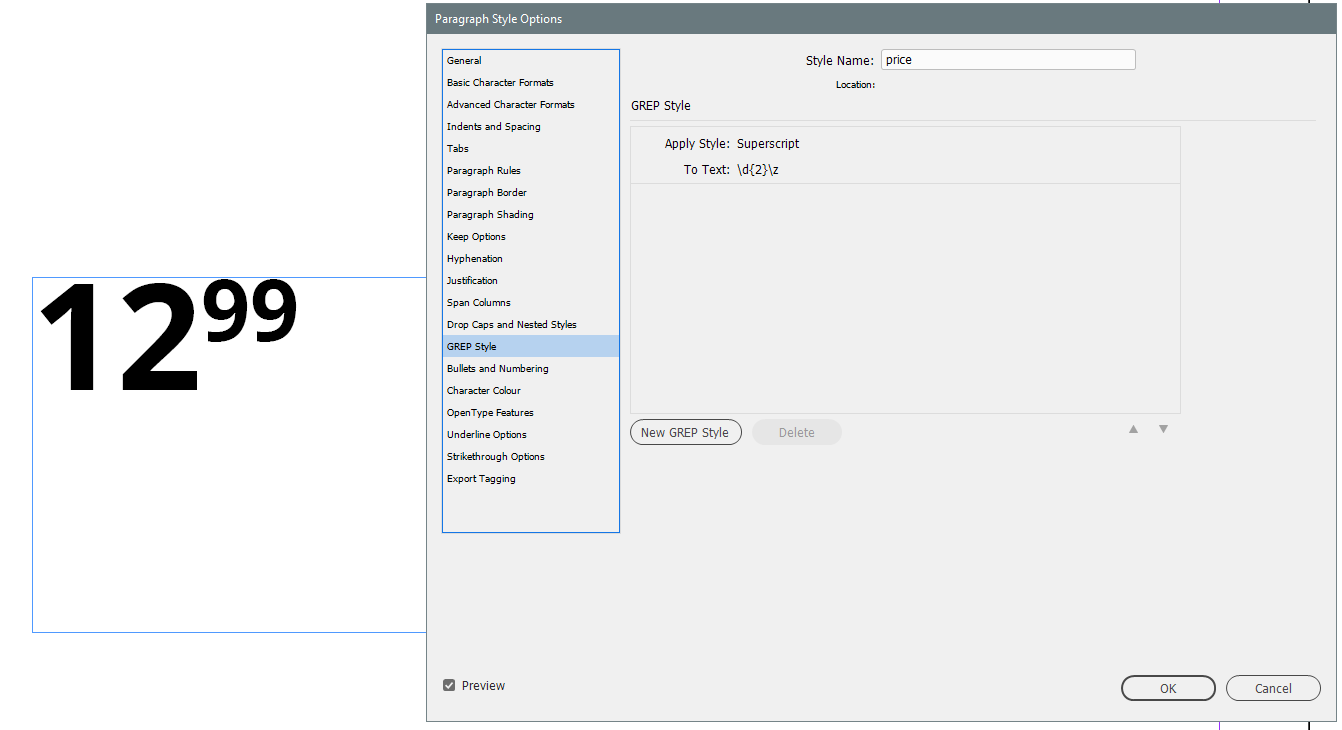
Task: Toggle the Preview checkbox
Action: (x=449, y=686)
